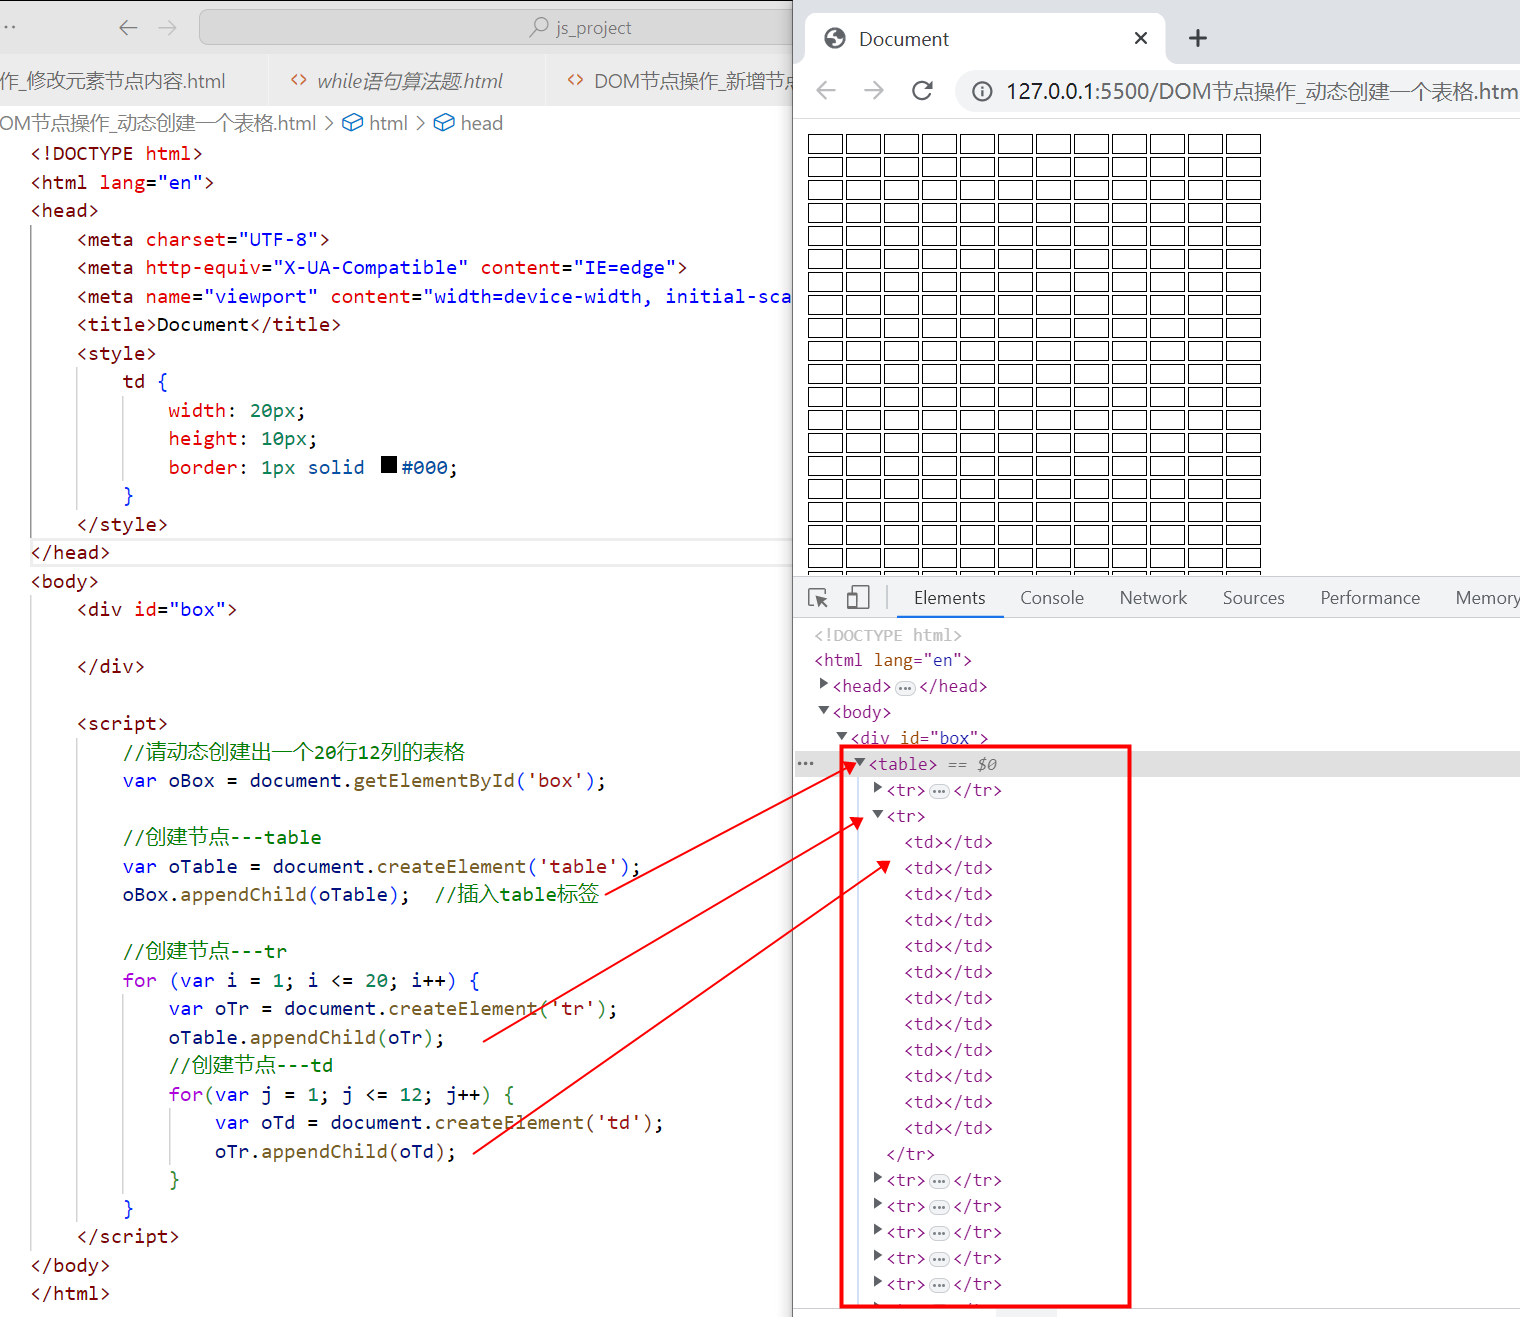
Task: Click the head breadcrumb item
Action: 468,123
